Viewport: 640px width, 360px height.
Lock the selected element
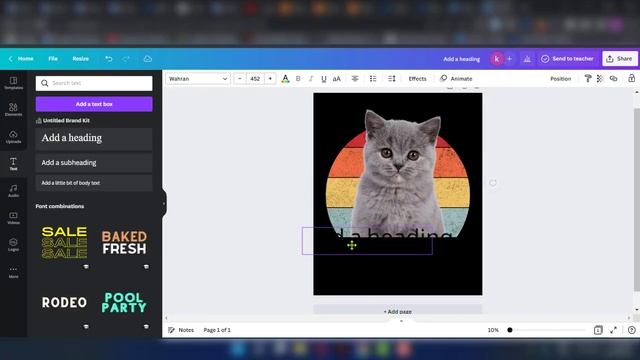[x=631, y=78]
